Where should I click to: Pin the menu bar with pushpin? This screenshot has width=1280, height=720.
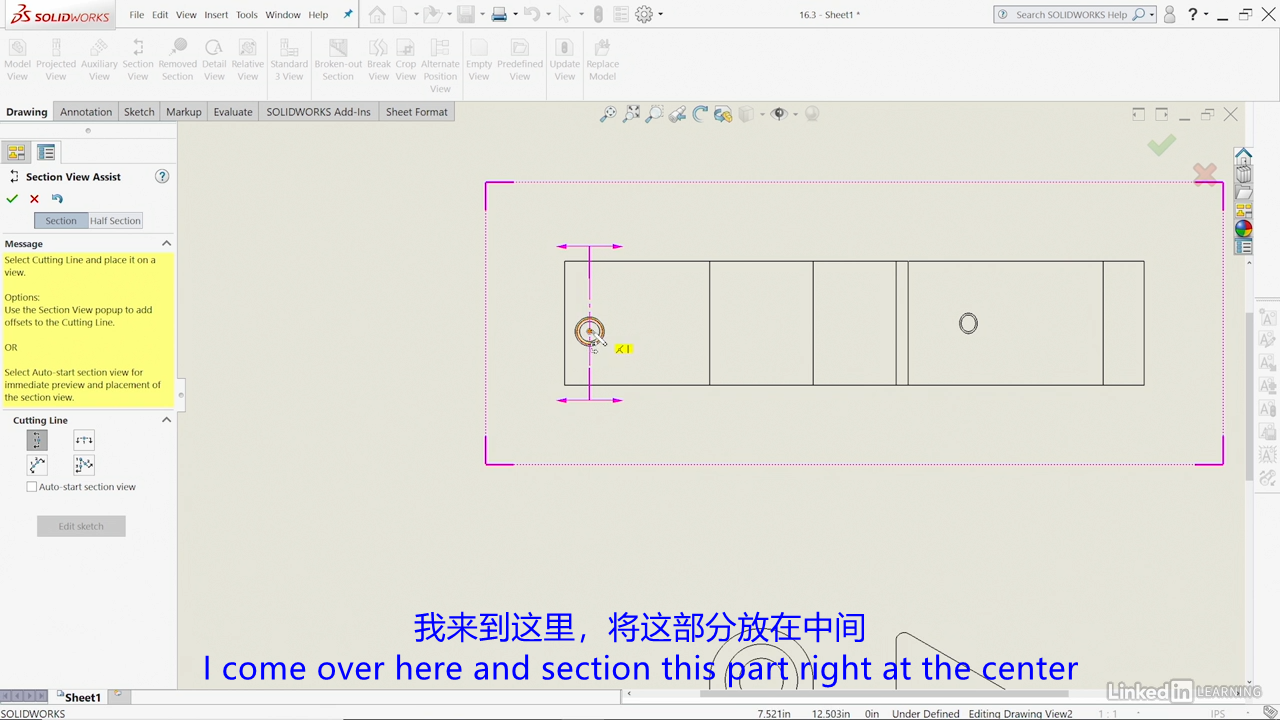pyautogui.click(x=348, y=14)
